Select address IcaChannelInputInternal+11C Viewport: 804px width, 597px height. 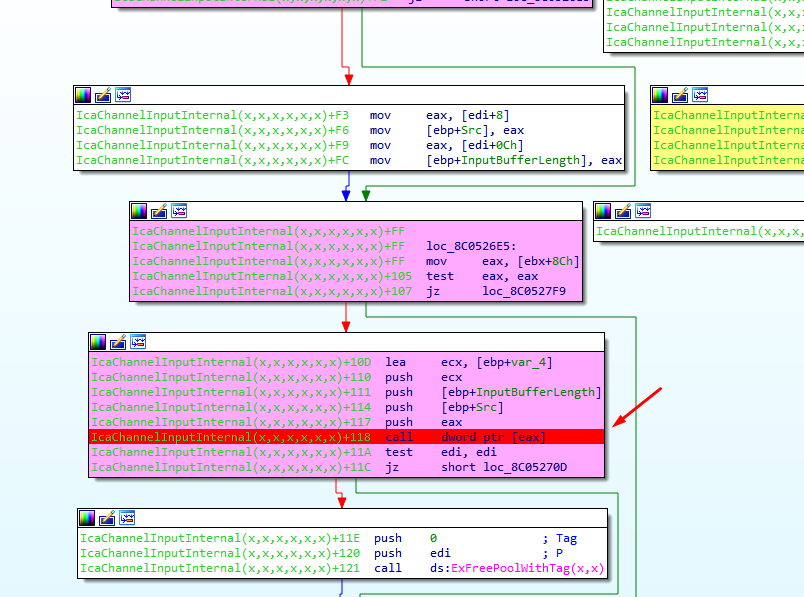[231, 467]
